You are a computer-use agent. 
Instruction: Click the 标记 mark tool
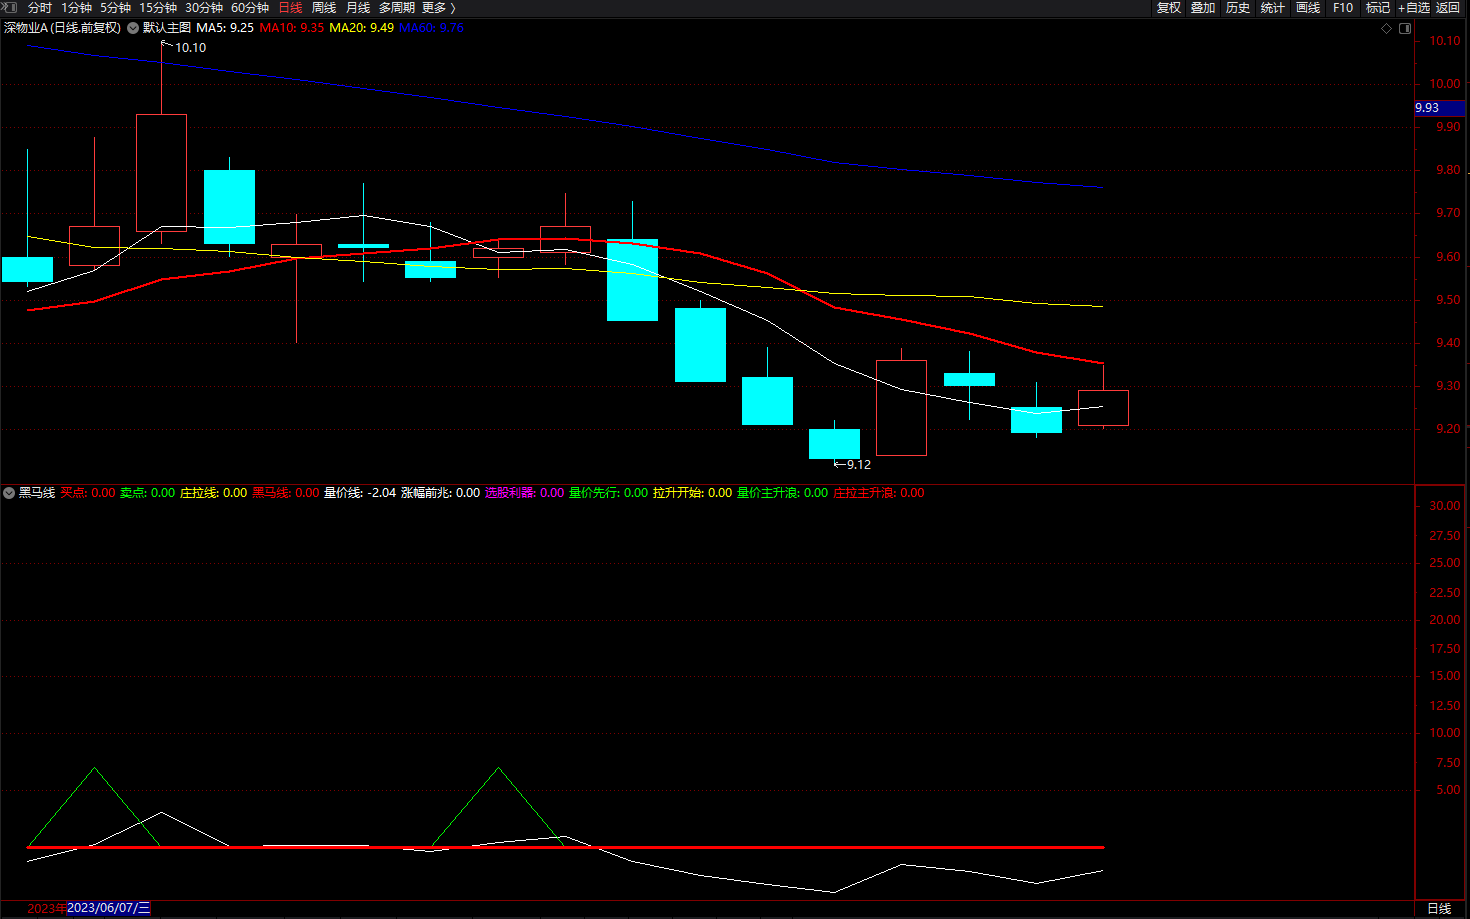tap(1378, 8)
